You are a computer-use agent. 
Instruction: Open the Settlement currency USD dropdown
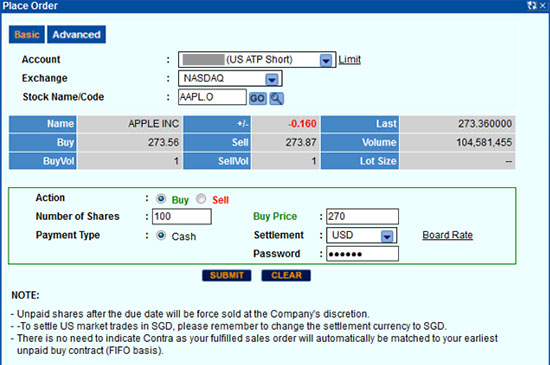[x=387, y=236]
